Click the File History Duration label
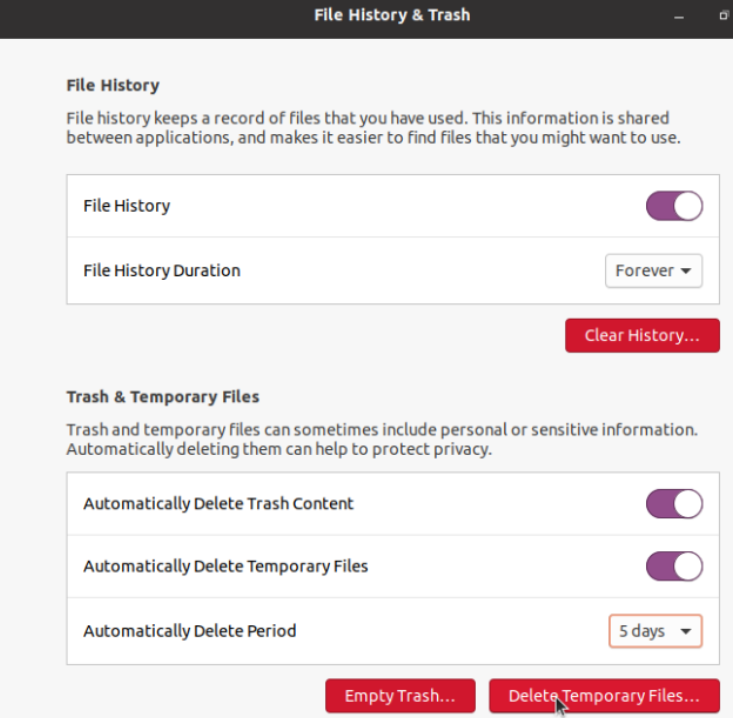The image size is (733, 718). click(162, 270)
